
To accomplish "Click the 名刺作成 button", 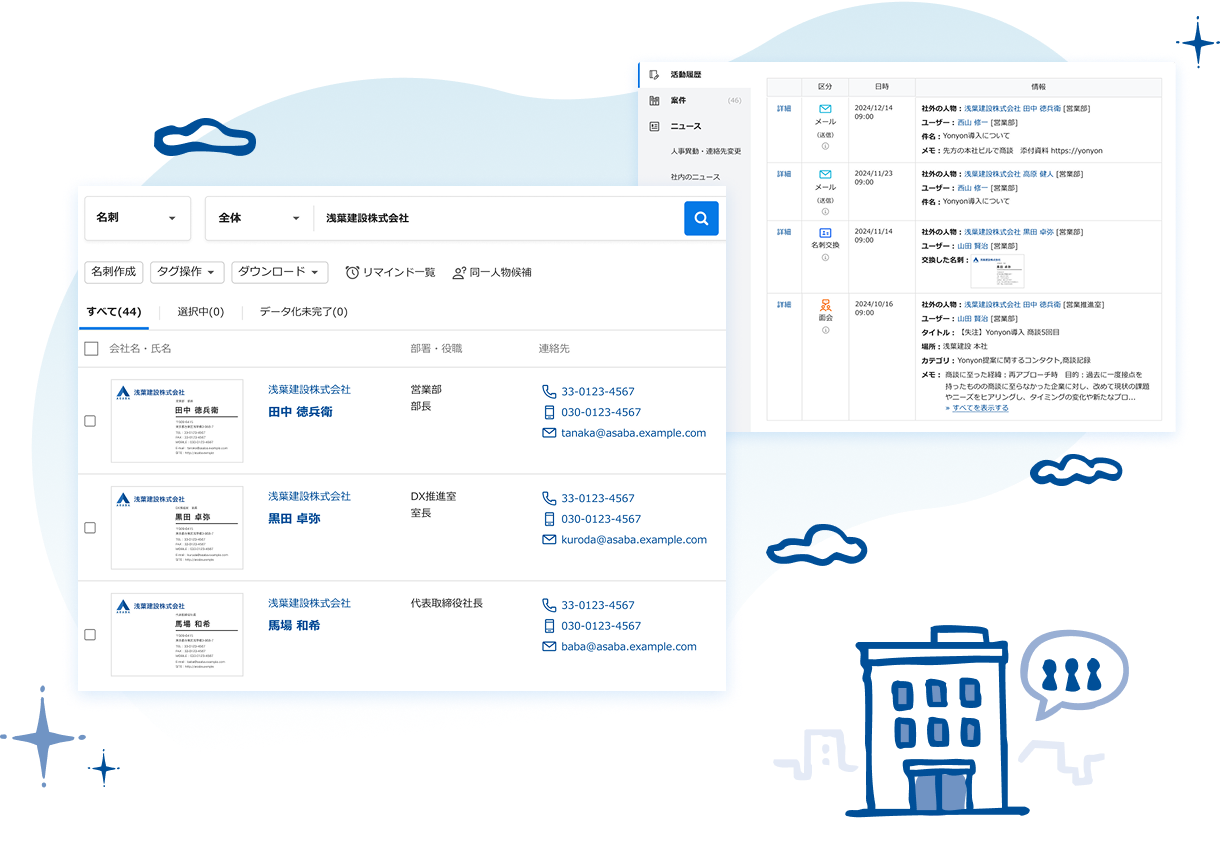I will [113, 272].
